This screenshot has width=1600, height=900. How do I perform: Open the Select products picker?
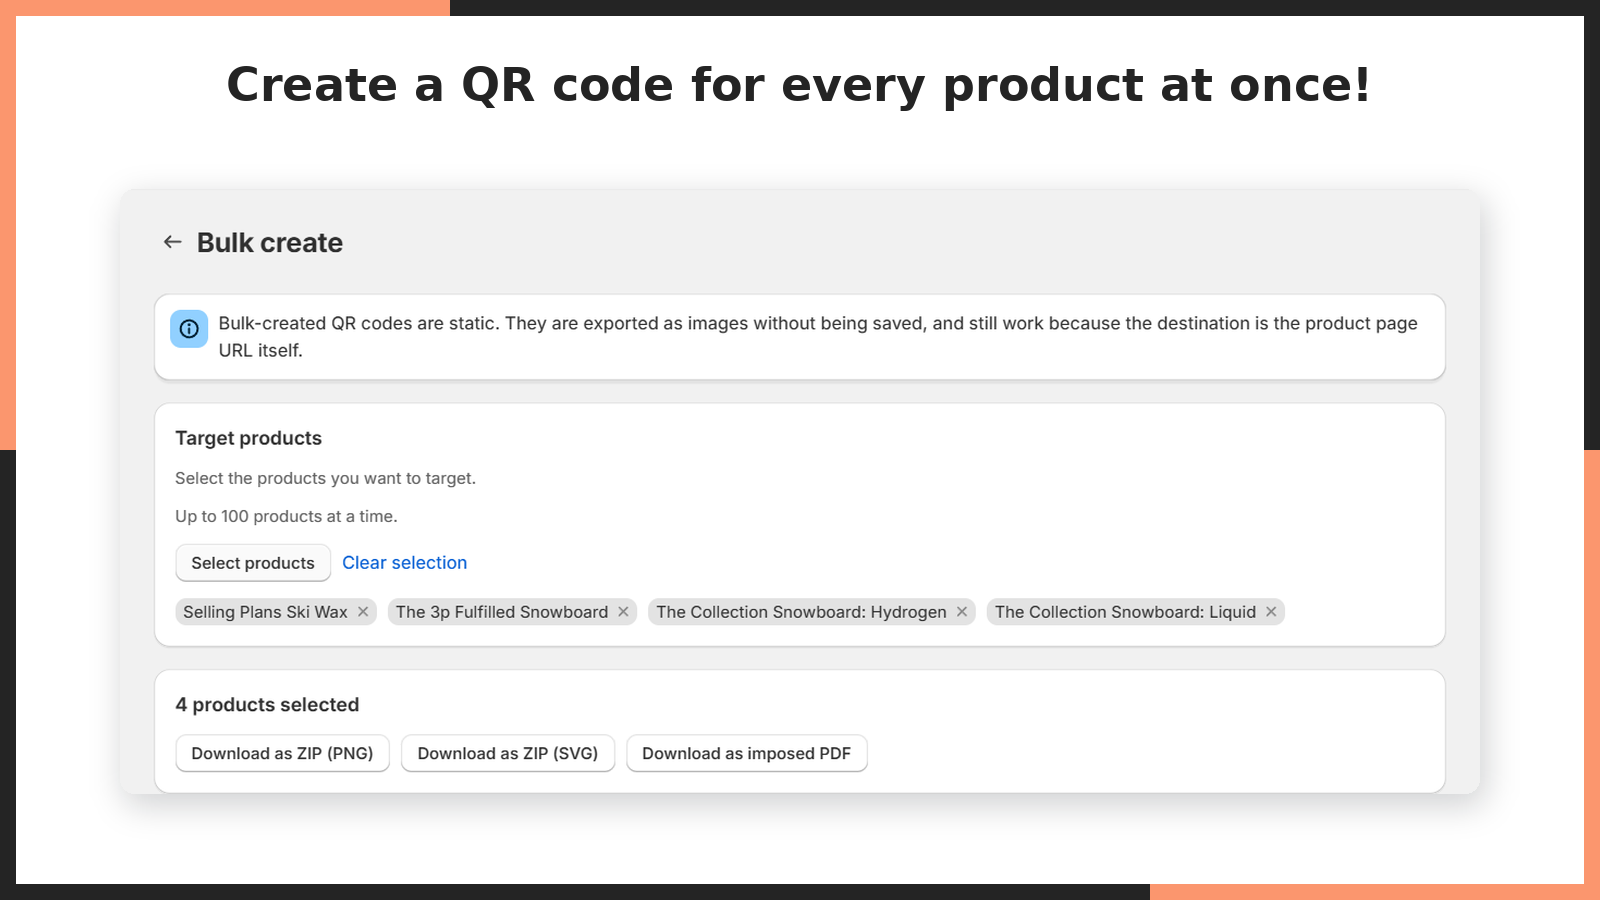tap(253, 563)
